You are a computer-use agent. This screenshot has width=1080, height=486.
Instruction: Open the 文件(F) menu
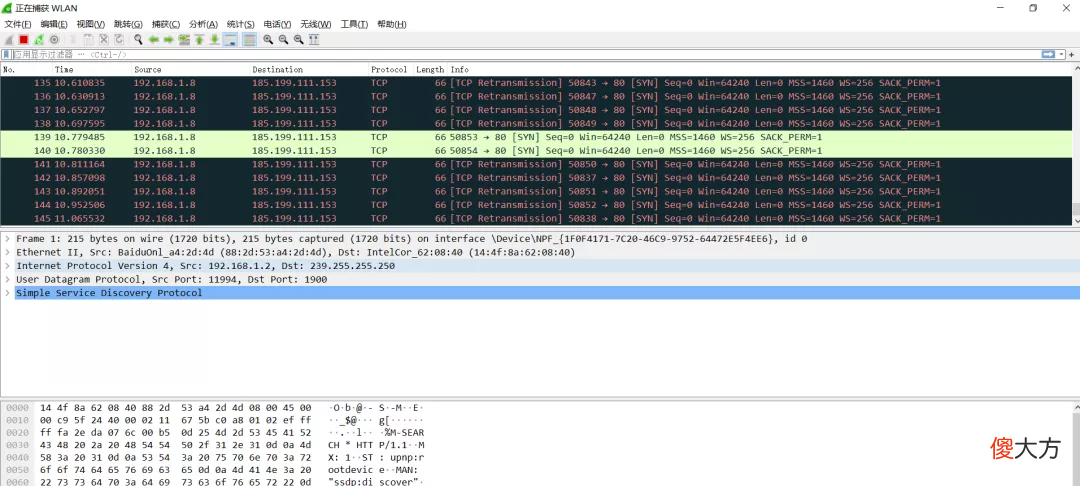pos(18,24)
